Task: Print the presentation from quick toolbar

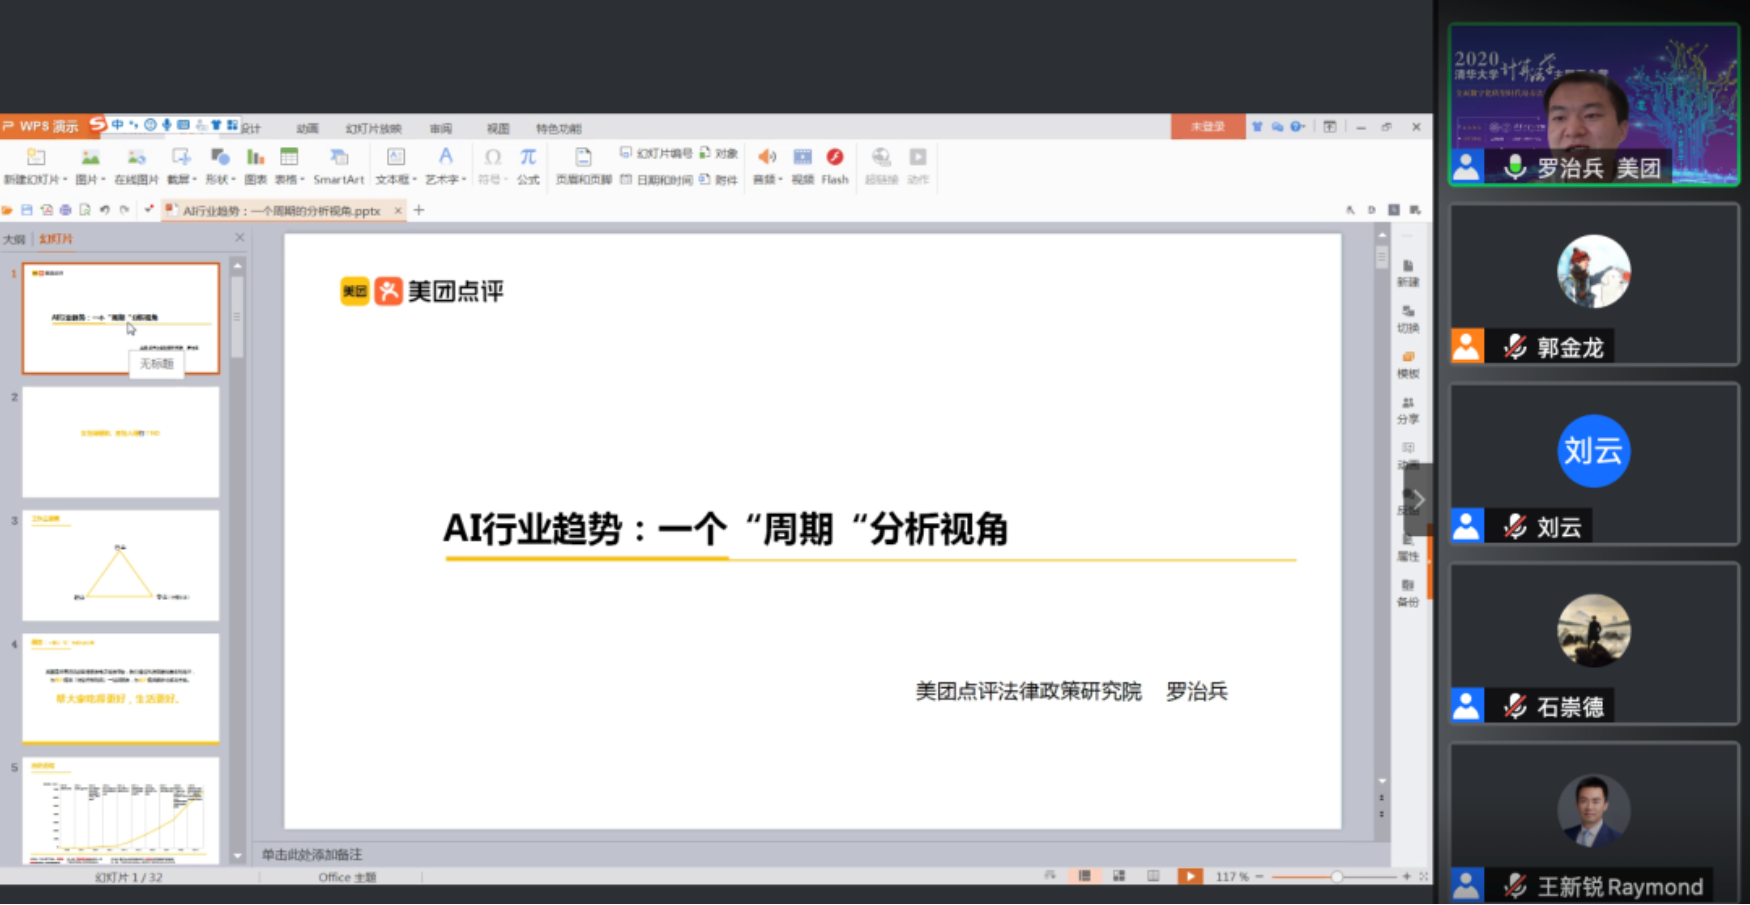Action: pyautogui.click(x=65, y=210)
